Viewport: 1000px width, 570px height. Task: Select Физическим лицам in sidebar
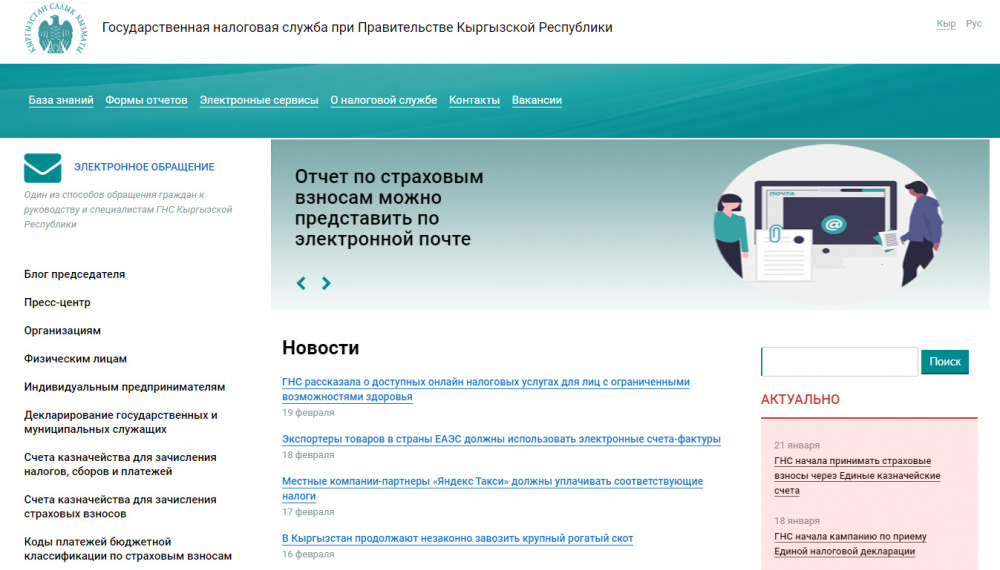click(75, 358)
